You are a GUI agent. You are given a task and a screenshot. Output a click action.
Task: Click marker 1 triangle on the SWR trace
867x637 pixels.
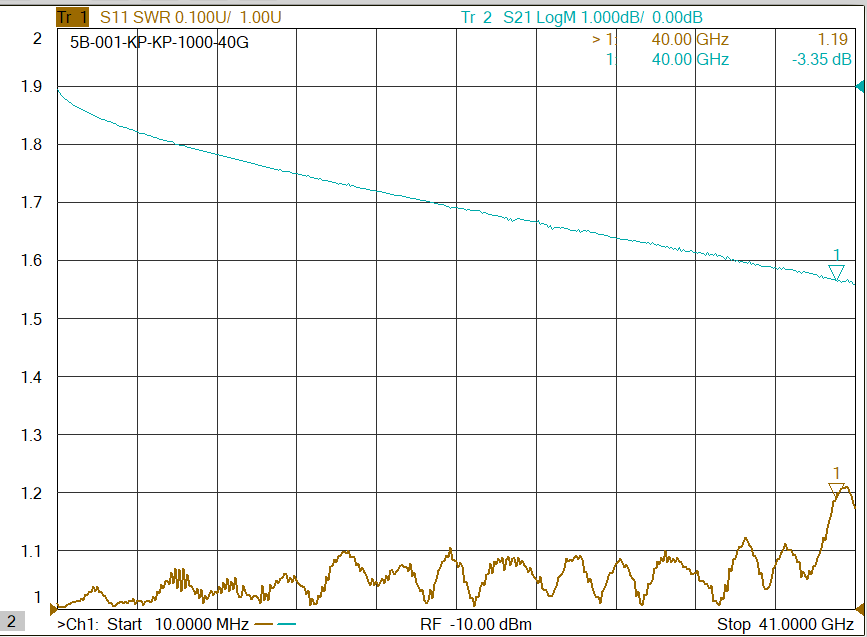point(836,490)
